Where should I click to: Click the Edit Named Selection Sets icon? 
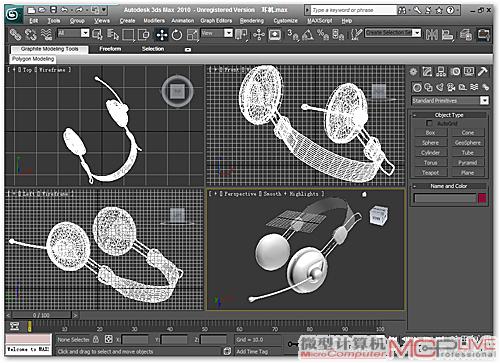[356, 34]
